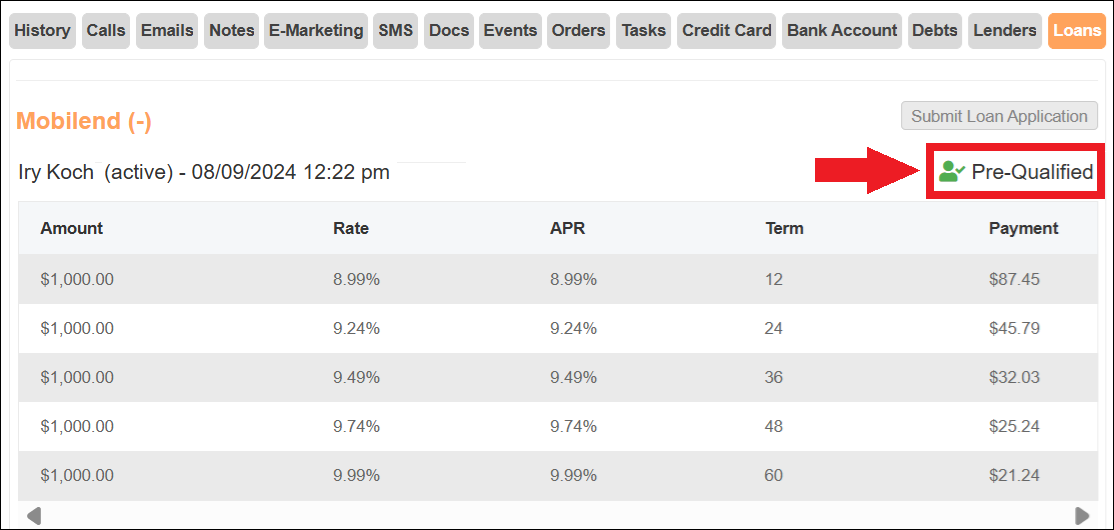
Task: Select the $21.24 payment cell
Action: pos(1015,475)
